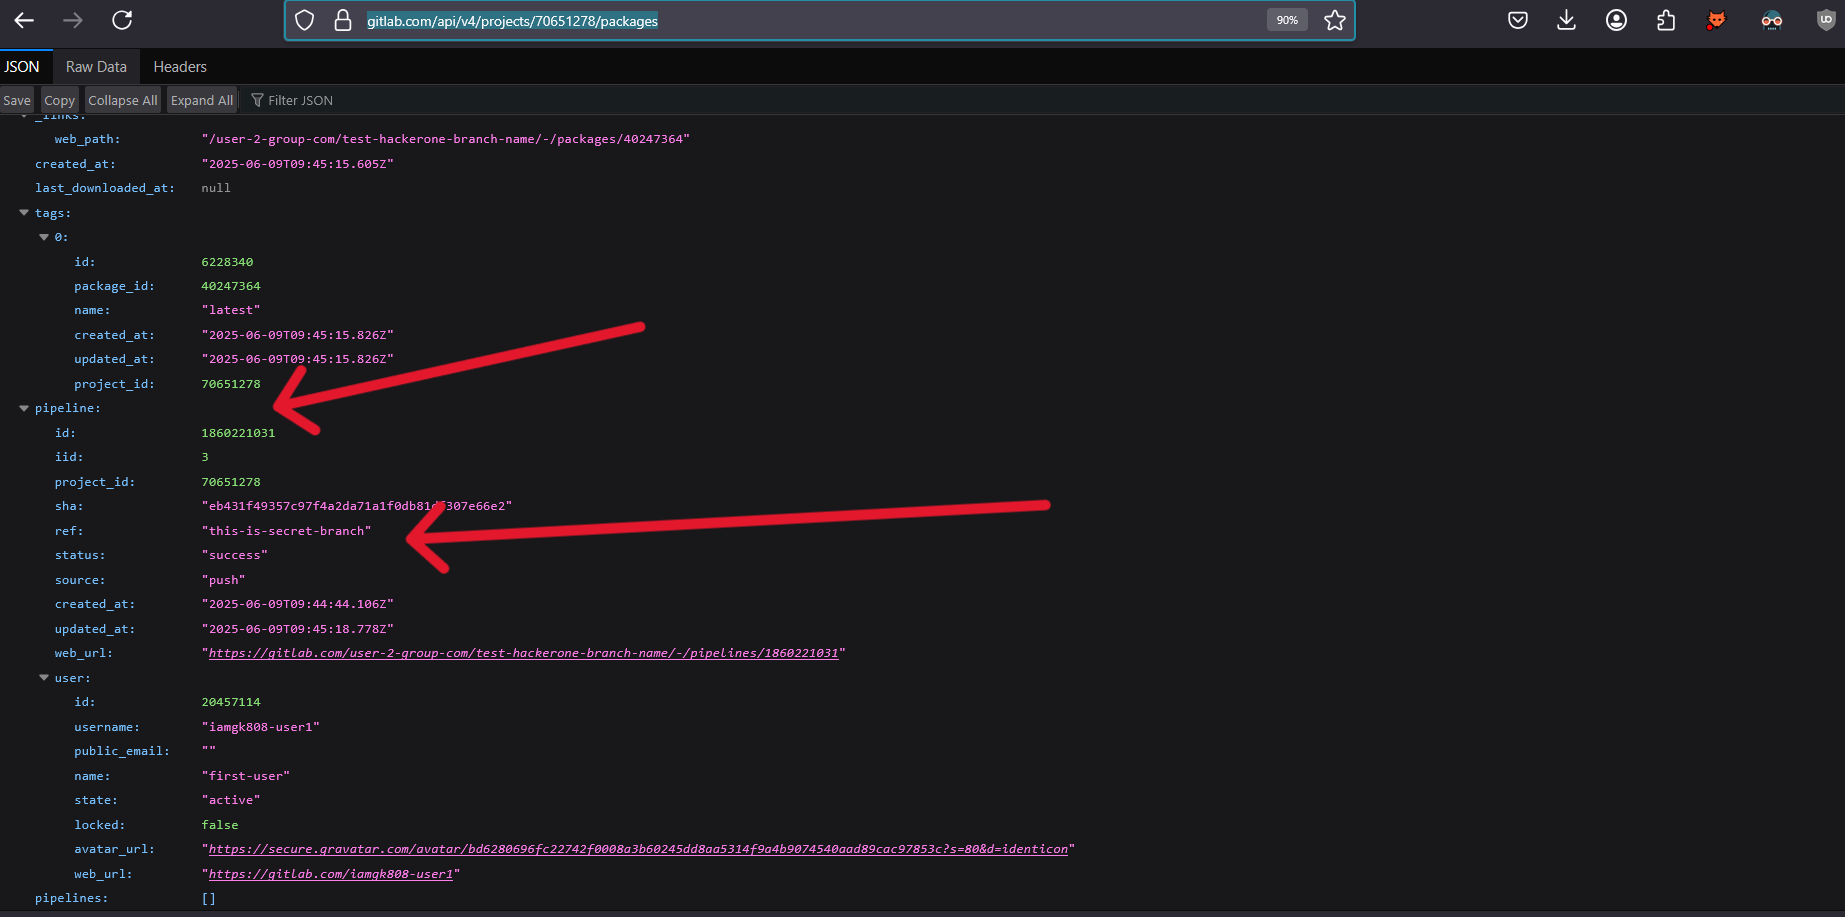Click the padlock site security icon
Screen dimensions: 1845x917
pyautogui.click(x=343, y=20)
